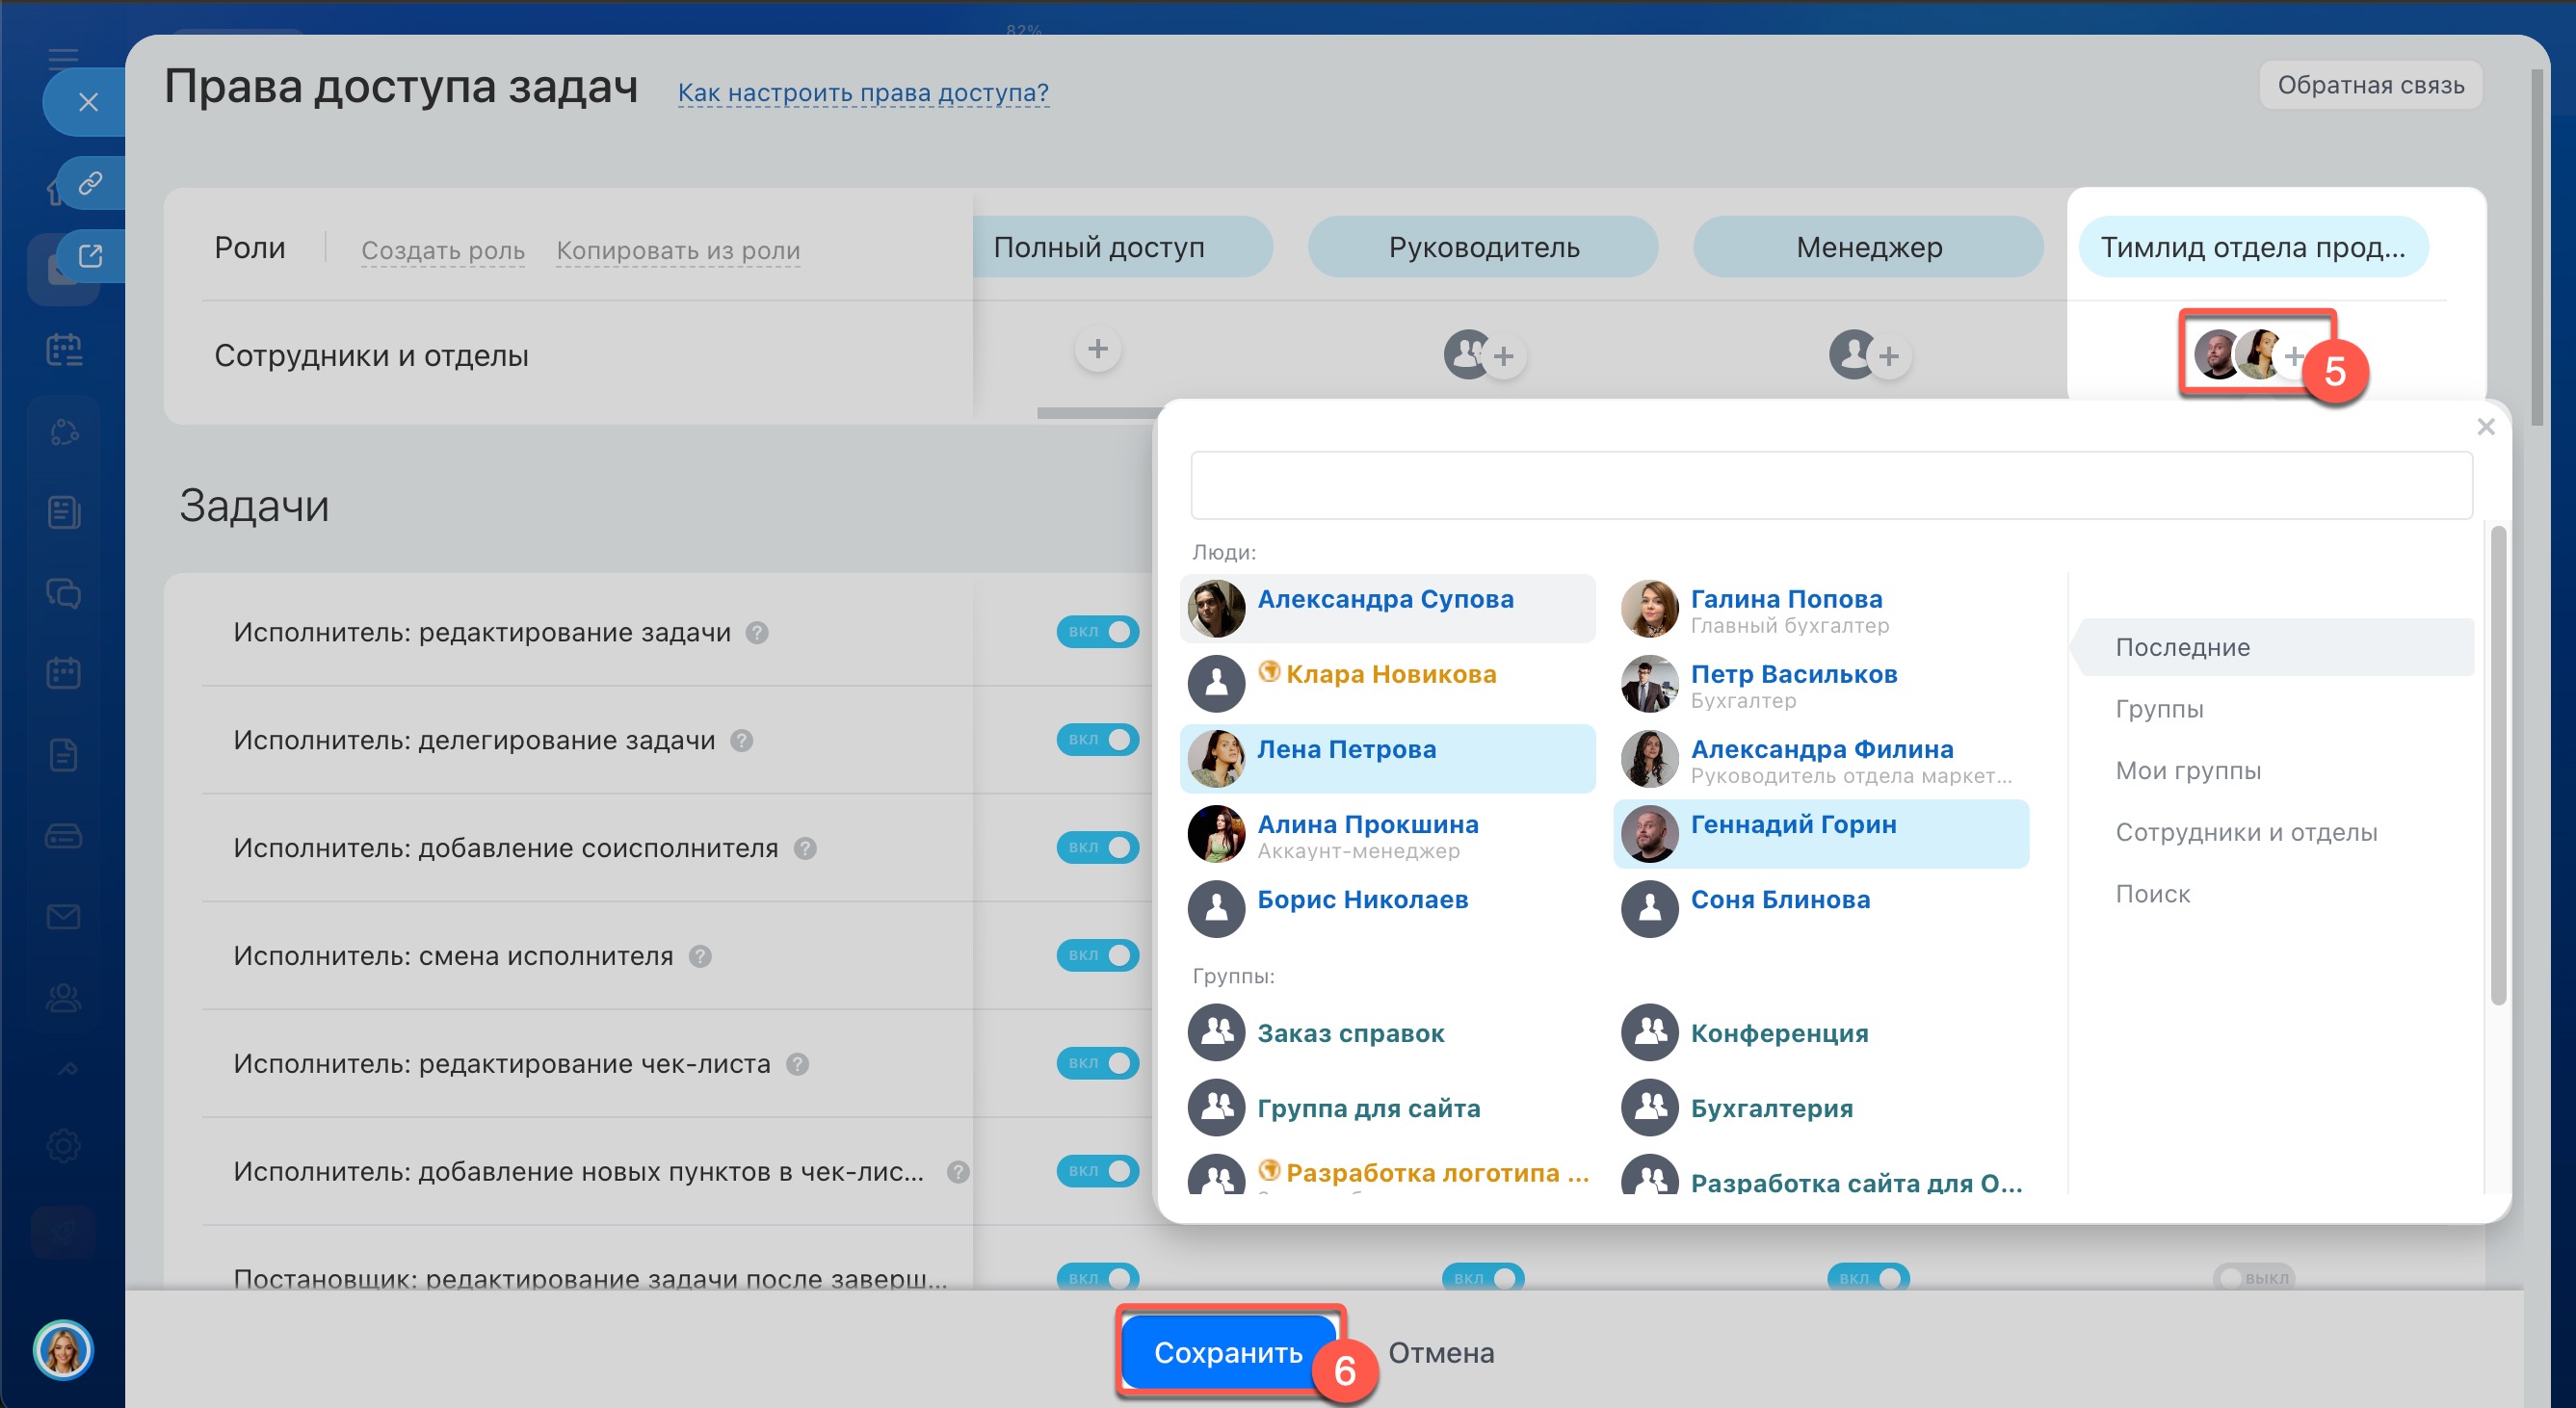2576x1408 pixels.
Task: Toggle Исполнитель: делегирование задачи switch
Action: 1097,740
